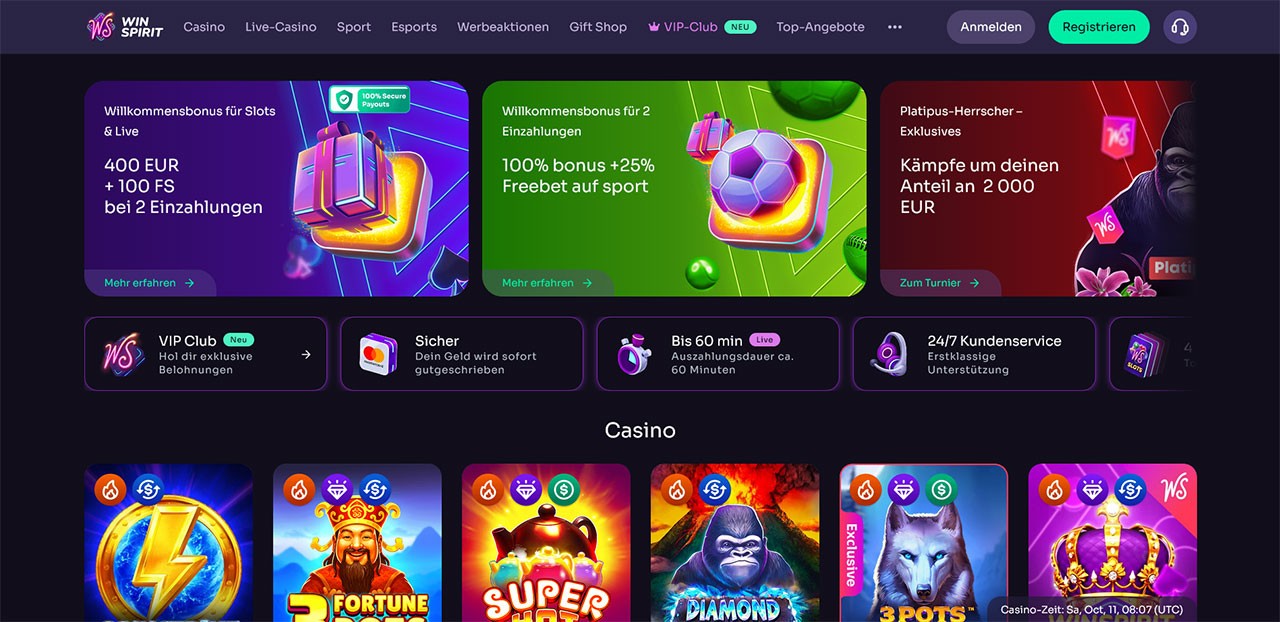Open the three-dots more menu

pos(894,27)
